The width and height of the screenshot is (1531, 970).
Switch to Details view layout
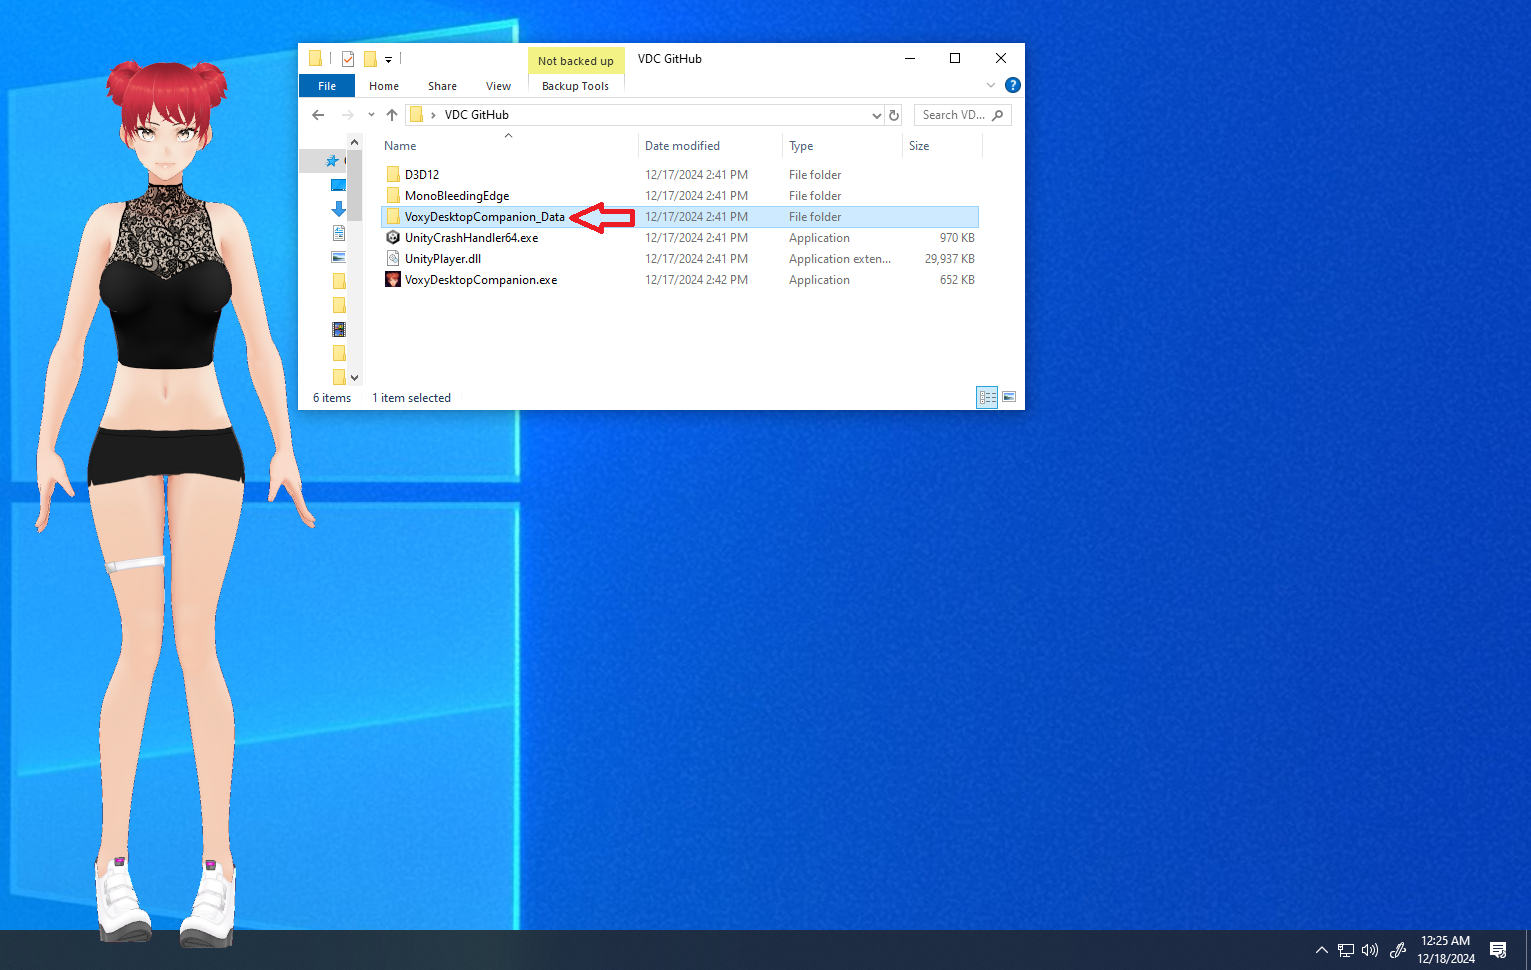pos(987,397)
